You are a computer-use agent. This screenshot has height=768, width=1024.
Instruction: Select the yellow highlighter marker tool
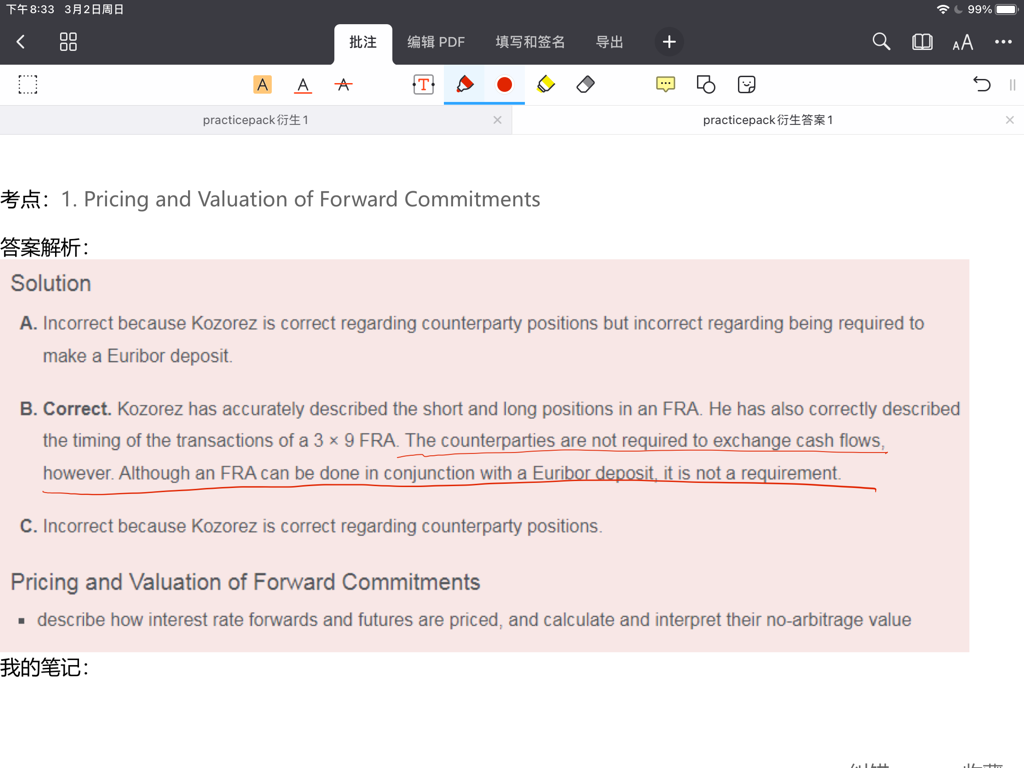545,84
